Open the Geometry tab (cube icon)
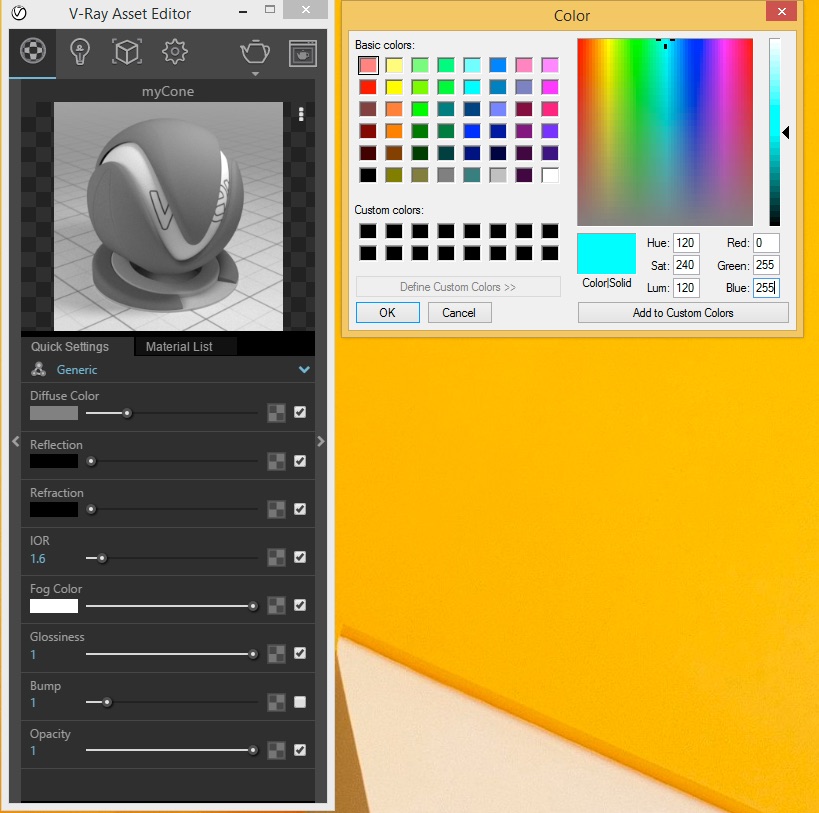 [127, 52]
